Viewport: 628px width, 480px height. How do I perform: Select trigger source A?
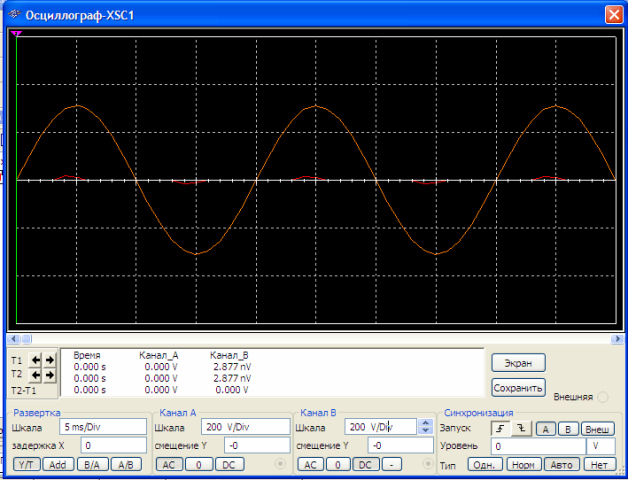(545, 429)
